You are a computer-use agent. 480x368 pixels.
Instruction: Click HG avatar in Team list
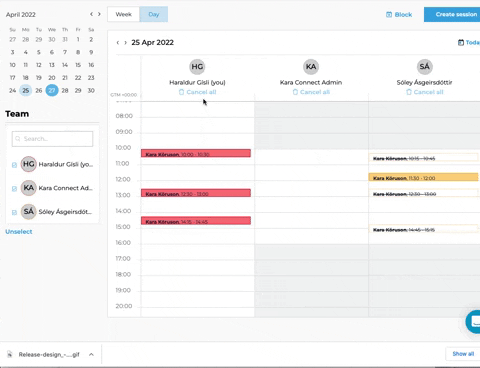[28, 164]
